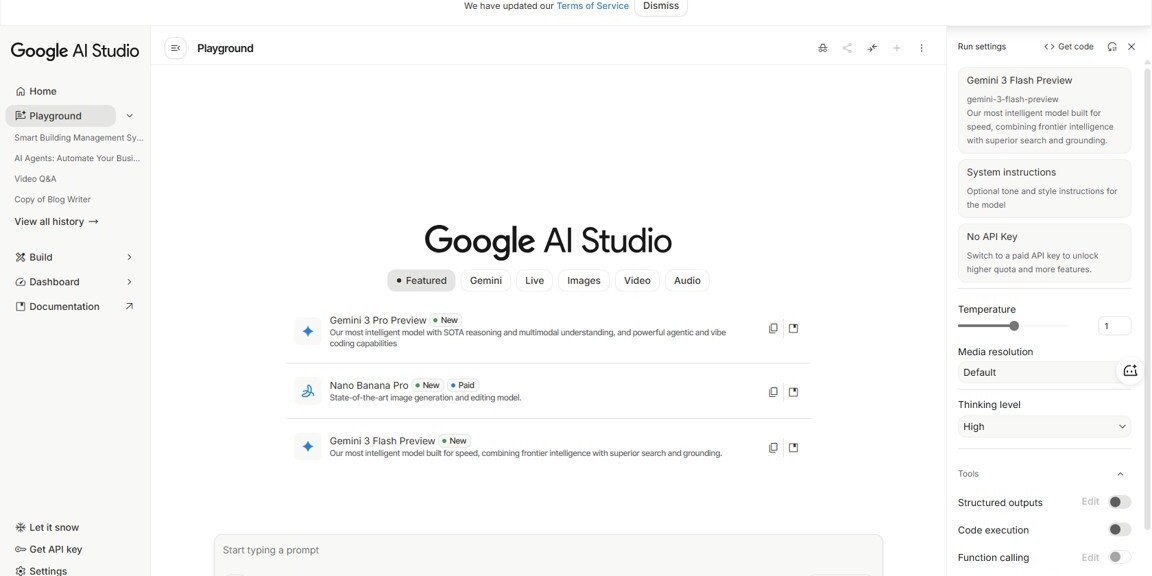Click the collapse sidebar icon near Playground title
This screenshot has width=1152, height=576.
(172, 45)
